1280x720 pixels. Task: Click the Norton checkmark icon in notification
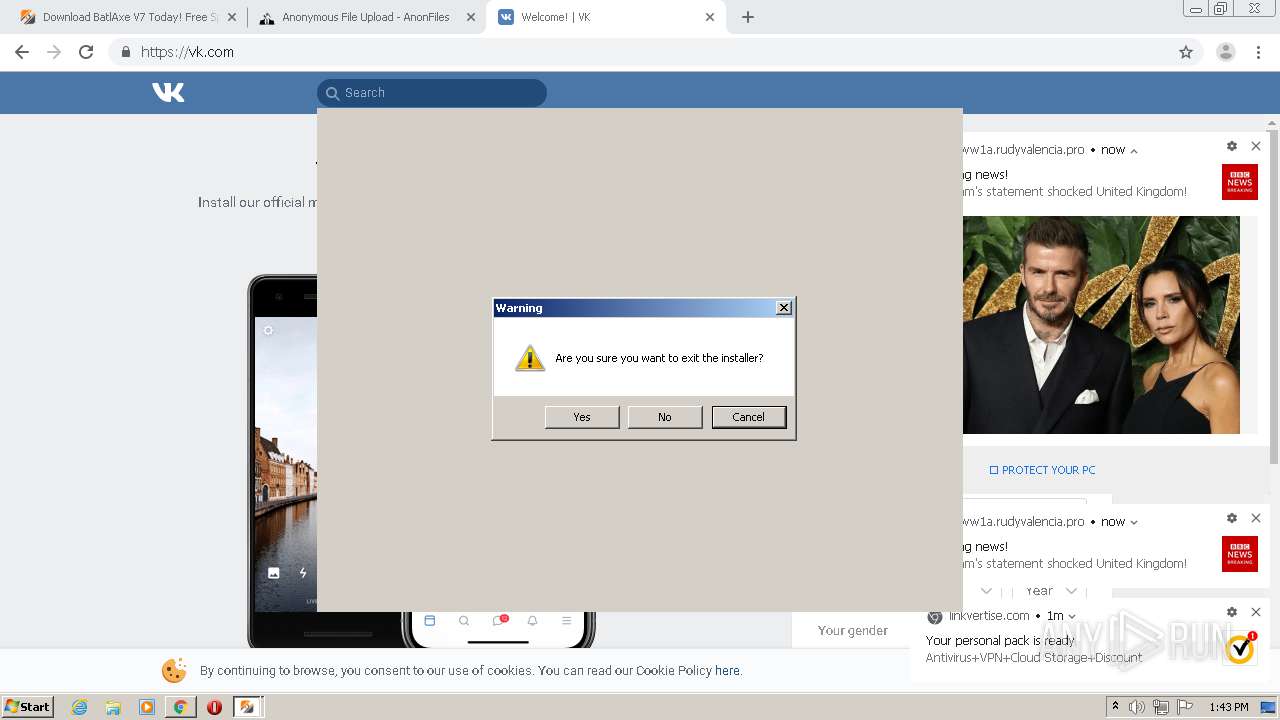(1240, 648)
